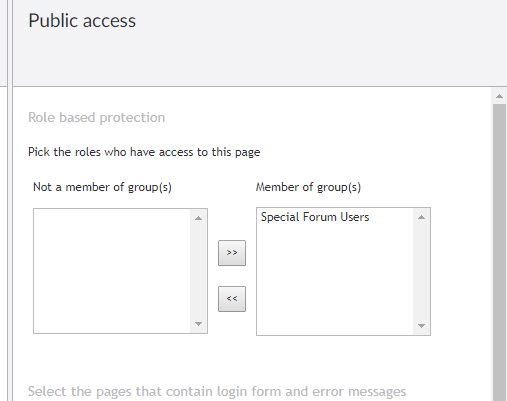Screen dimensions: 507x401
Task: Click the 'Member of group(s)' label
Action: (308, 187)
